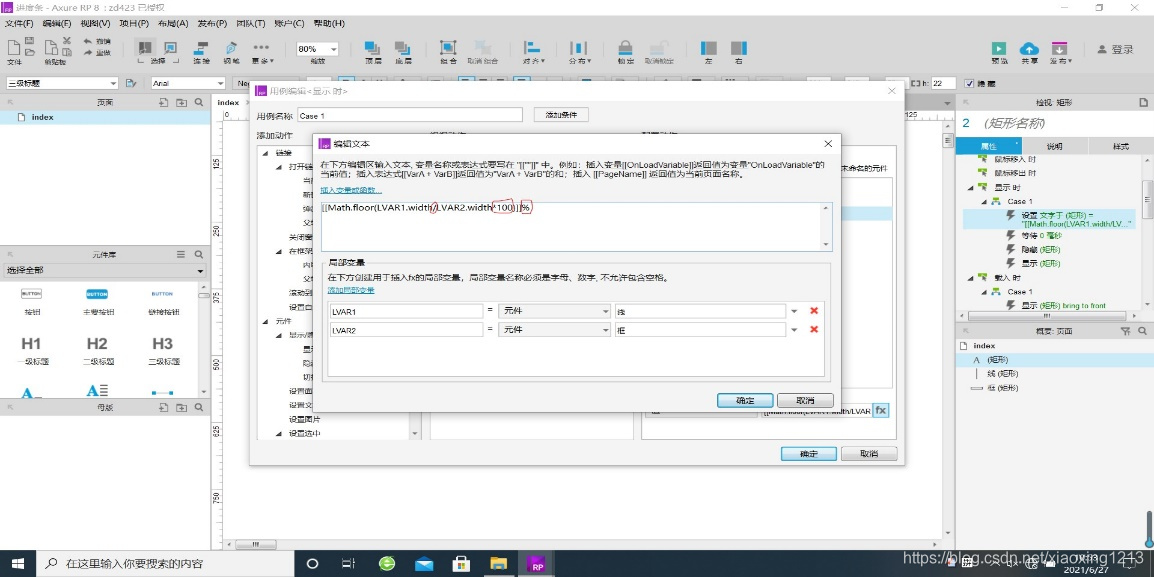The image size is (1154, 577).
Task: Select the intersected selection mode tool
Action: [x=144, y=47]
